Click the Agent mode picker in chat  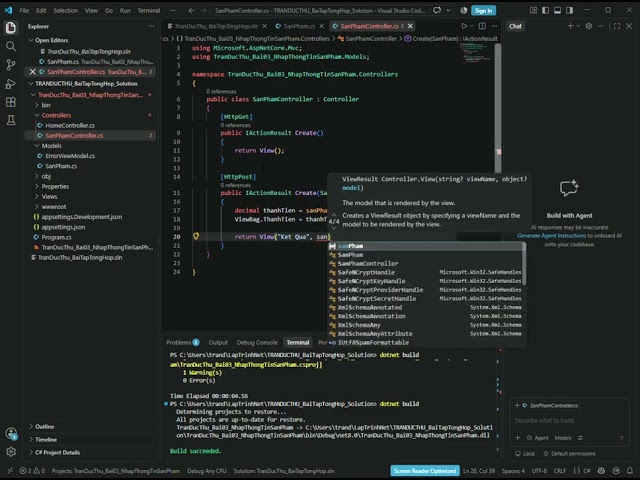tap(538, 438)
